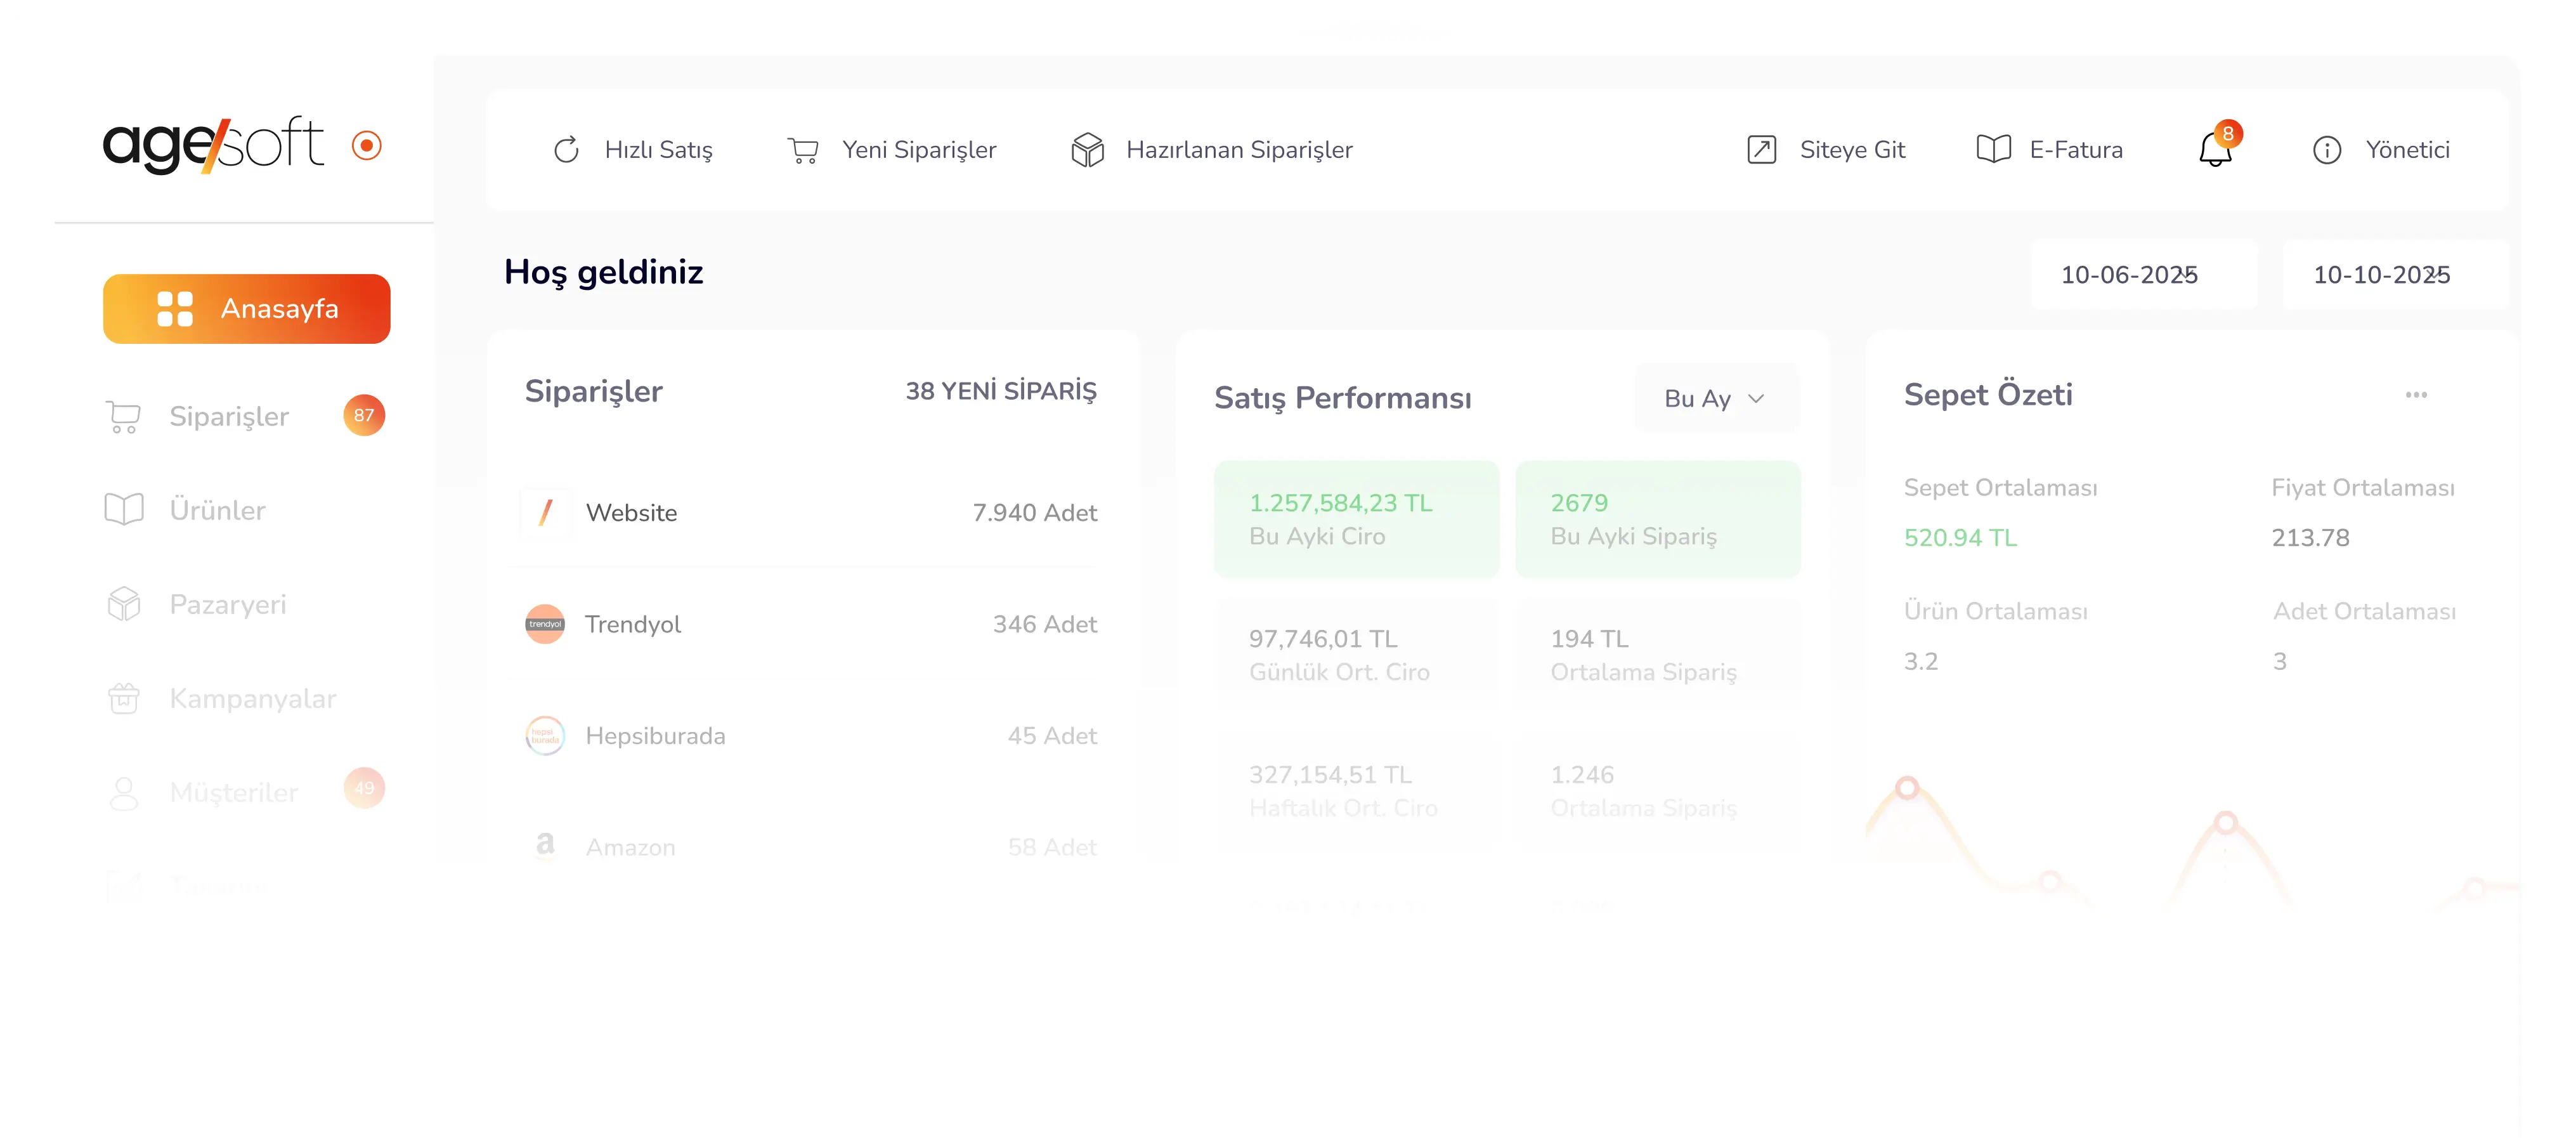Click the Yönetici info icon
Image resolution: width=2576 pixels, height=1138 pixels.
click(x=2327, y=150)
